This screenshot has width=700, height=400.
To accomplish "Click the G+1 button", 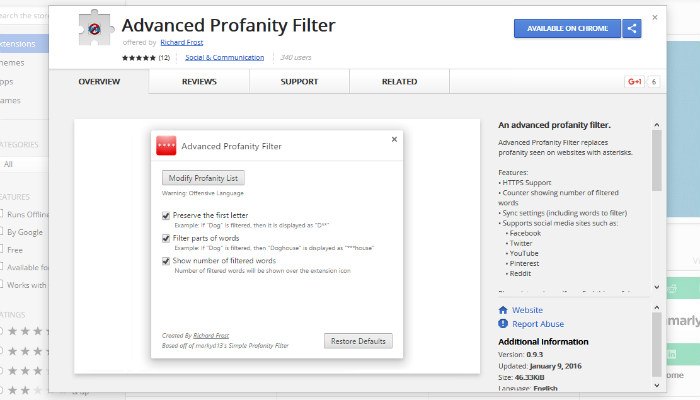I will 634,82.
